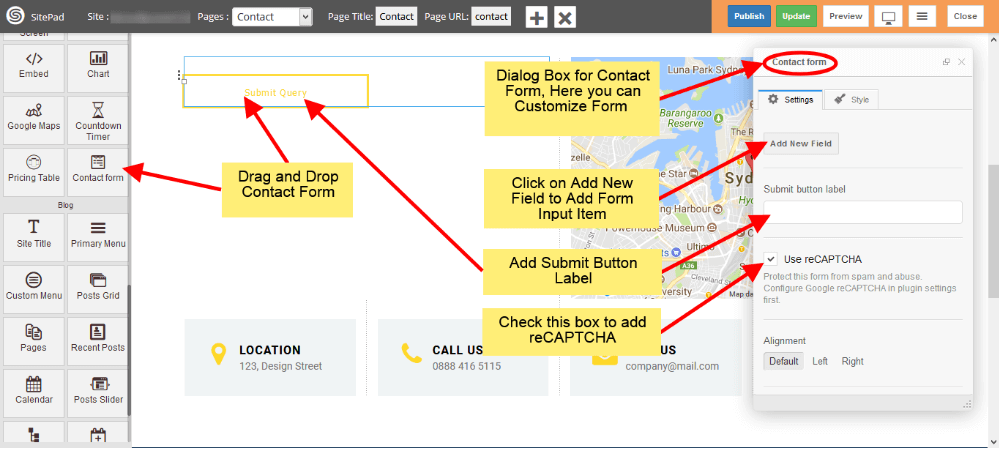
Task: Click the dialog resize grip corner
Action: click(967, 404)
